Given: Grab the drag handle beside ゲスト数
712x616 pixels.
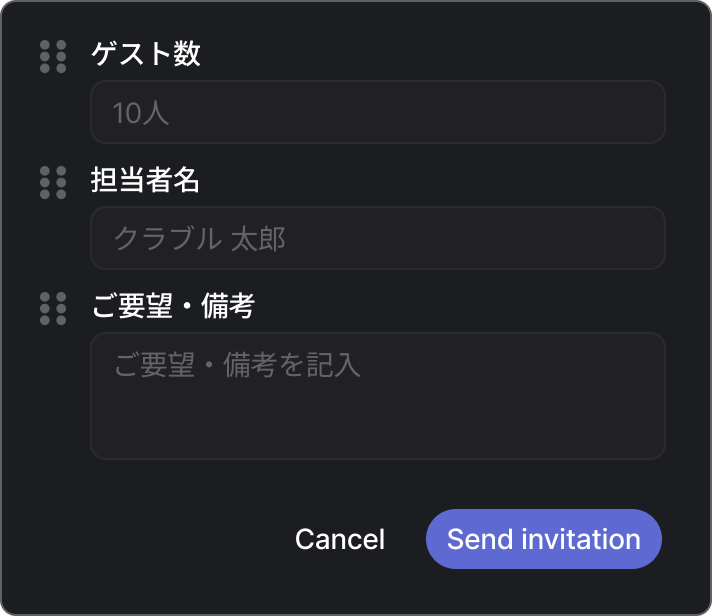Looking at the screenshot, I should click(x=53, y=56).
